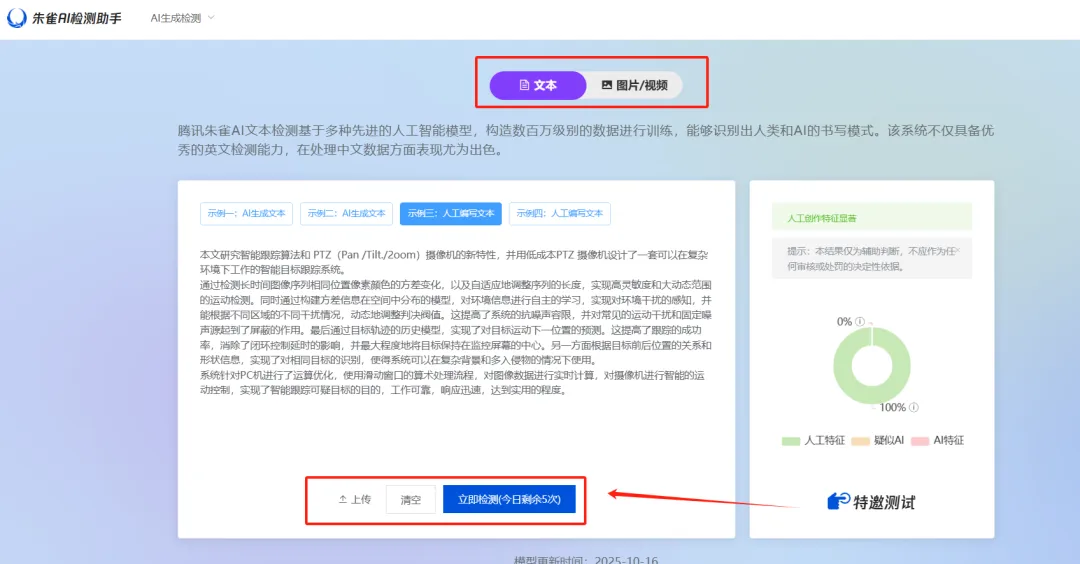Open the AI生成检测 dropdown menu
1080x564 pixels.
183,18
